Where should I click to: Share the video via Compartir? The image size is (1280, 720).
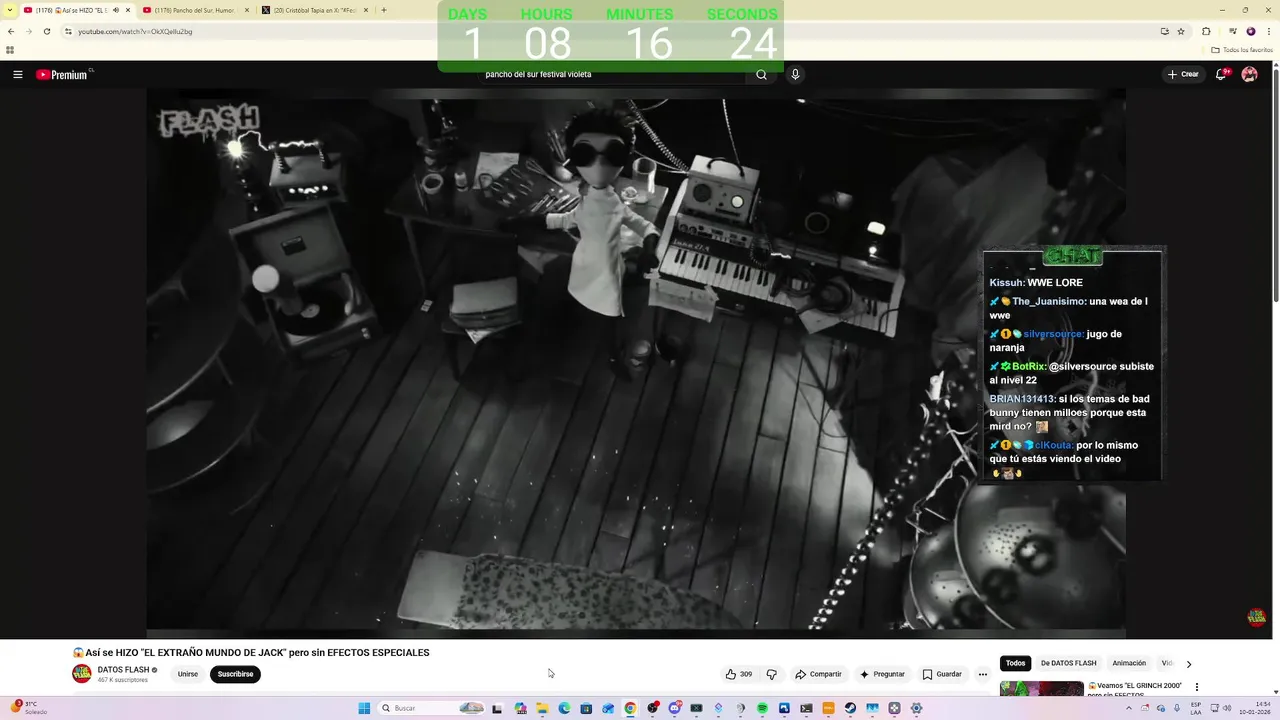818,674
